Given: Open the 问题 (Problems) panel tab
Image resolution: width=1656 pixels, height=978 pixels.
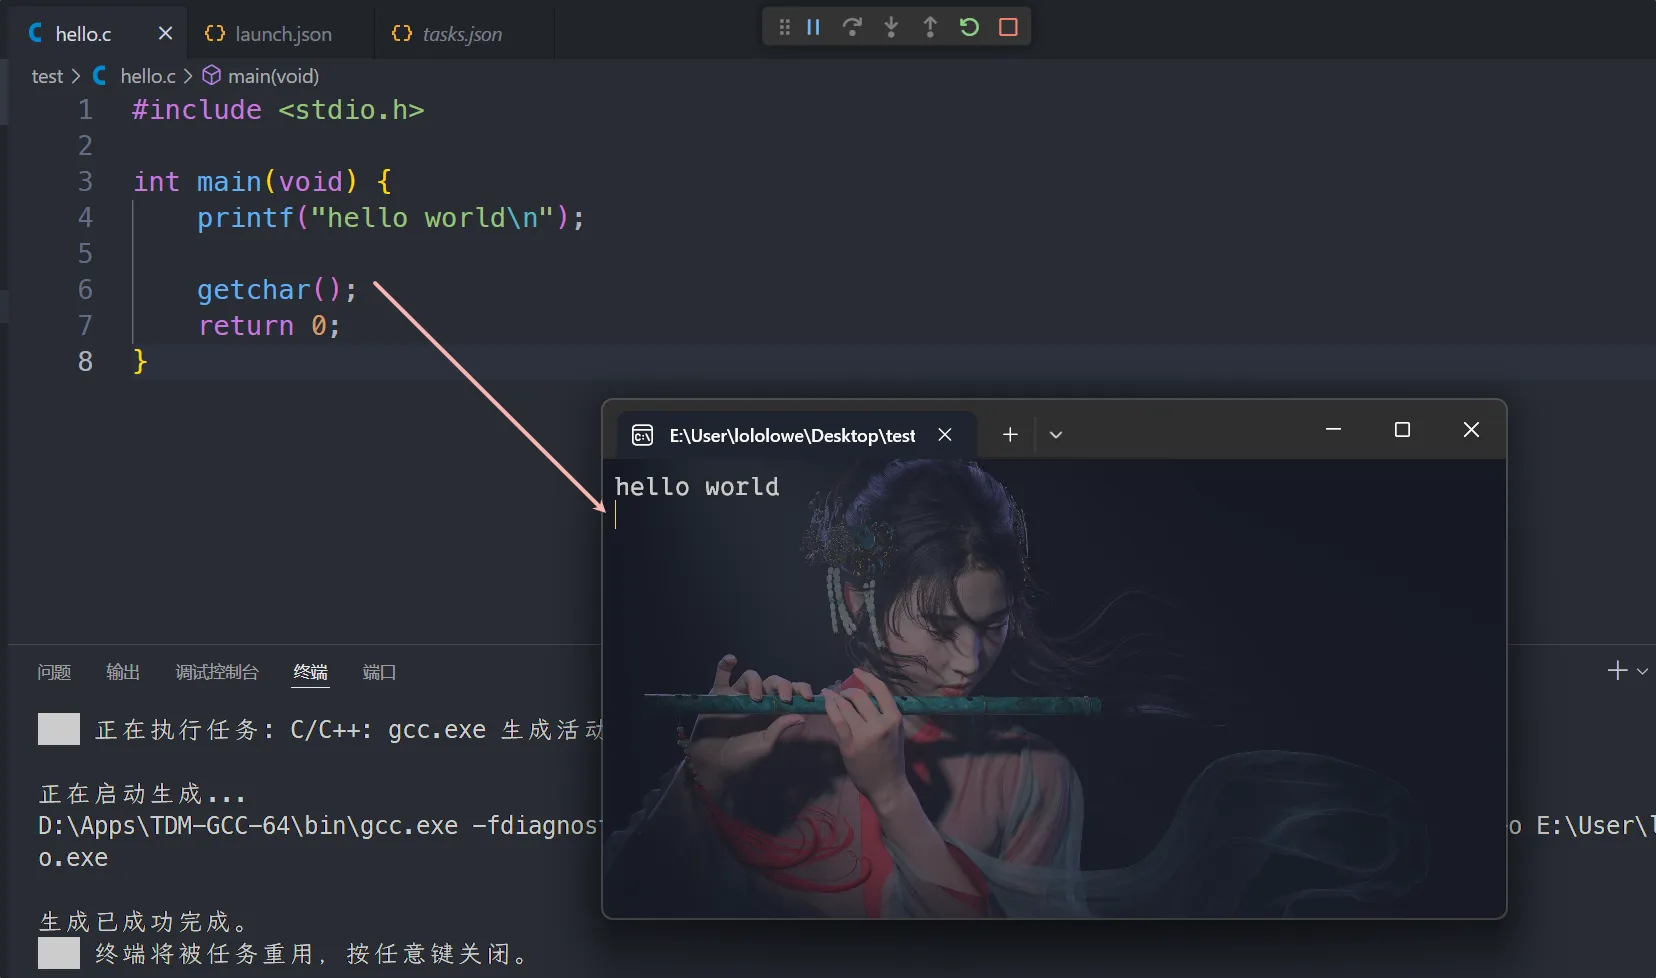Looking at the screenshot, I should pyautogui.click(x=54, y=672).
